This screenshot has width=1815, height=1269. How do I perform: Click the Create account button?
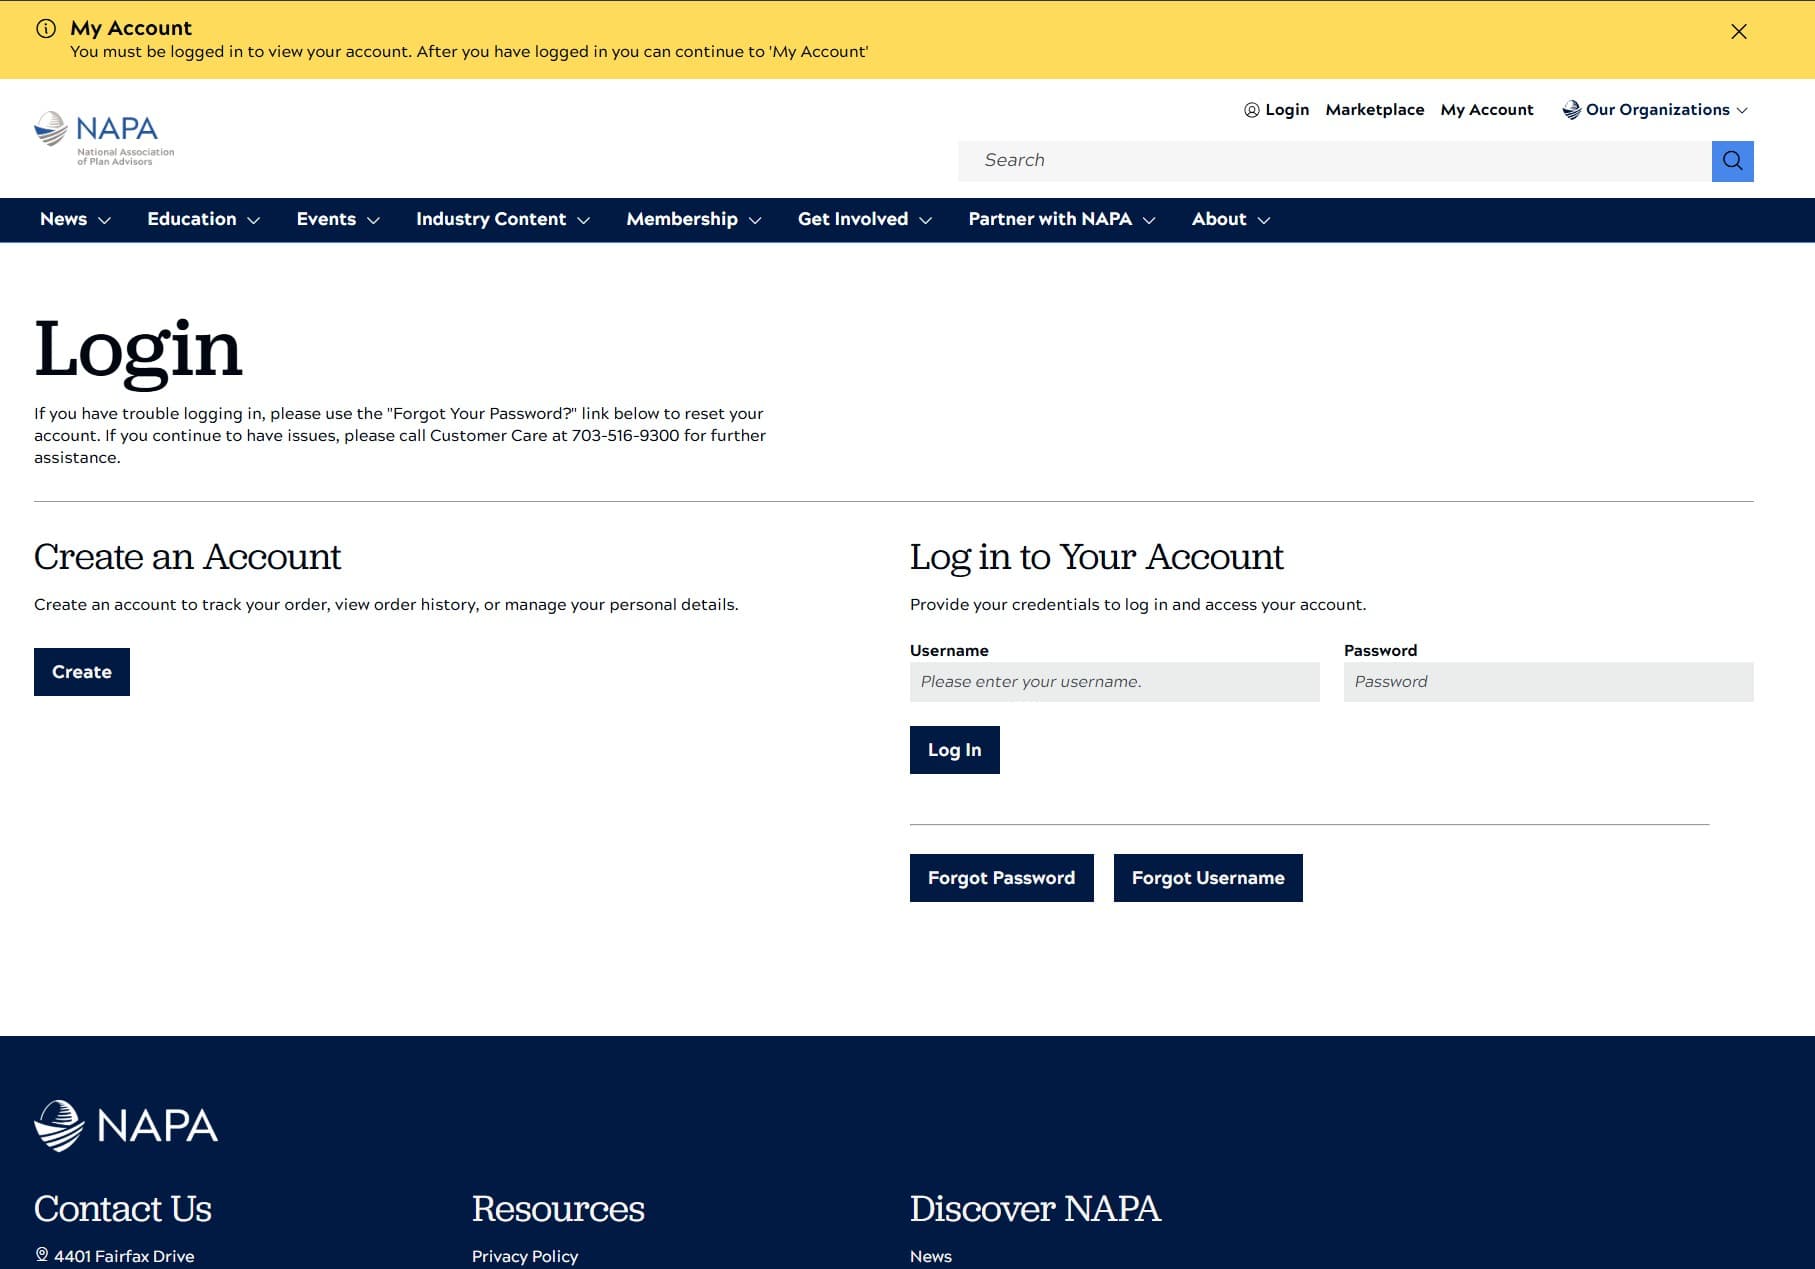(82, 672)
